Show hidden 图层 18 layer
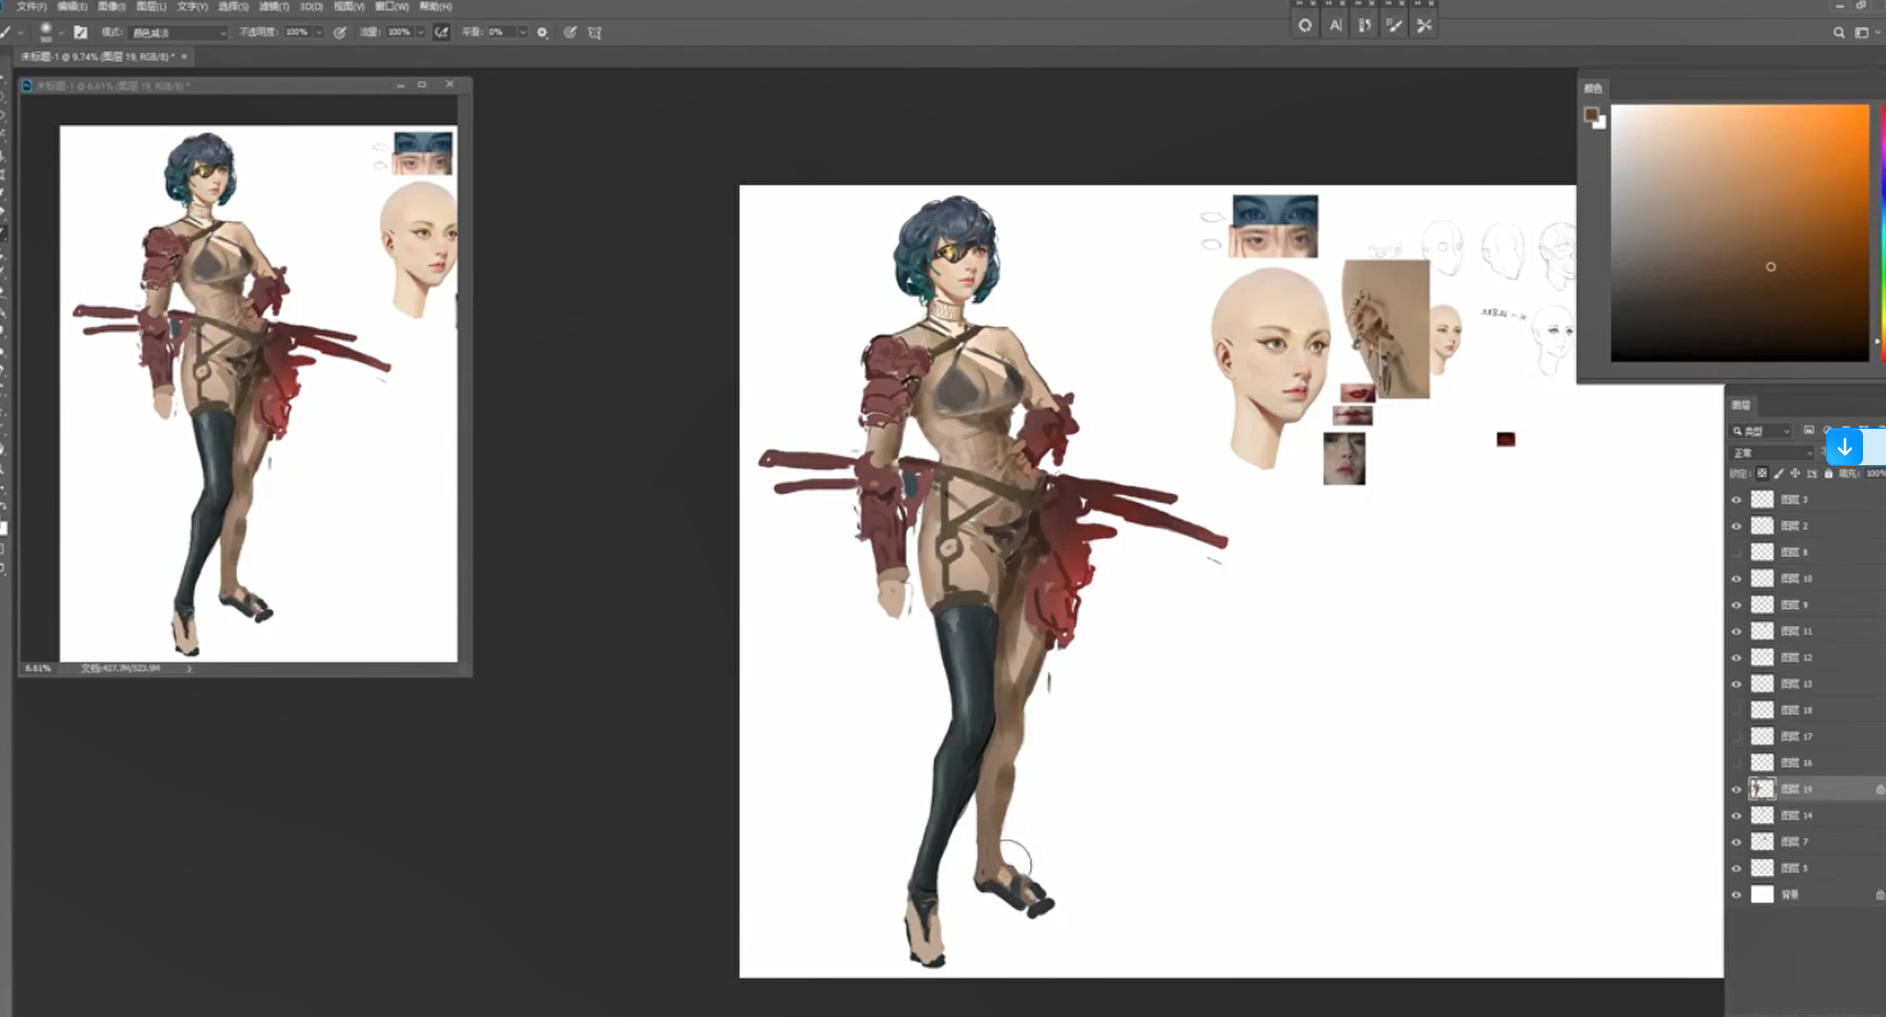The image size is (1886, 1017). coord(1736,710)
